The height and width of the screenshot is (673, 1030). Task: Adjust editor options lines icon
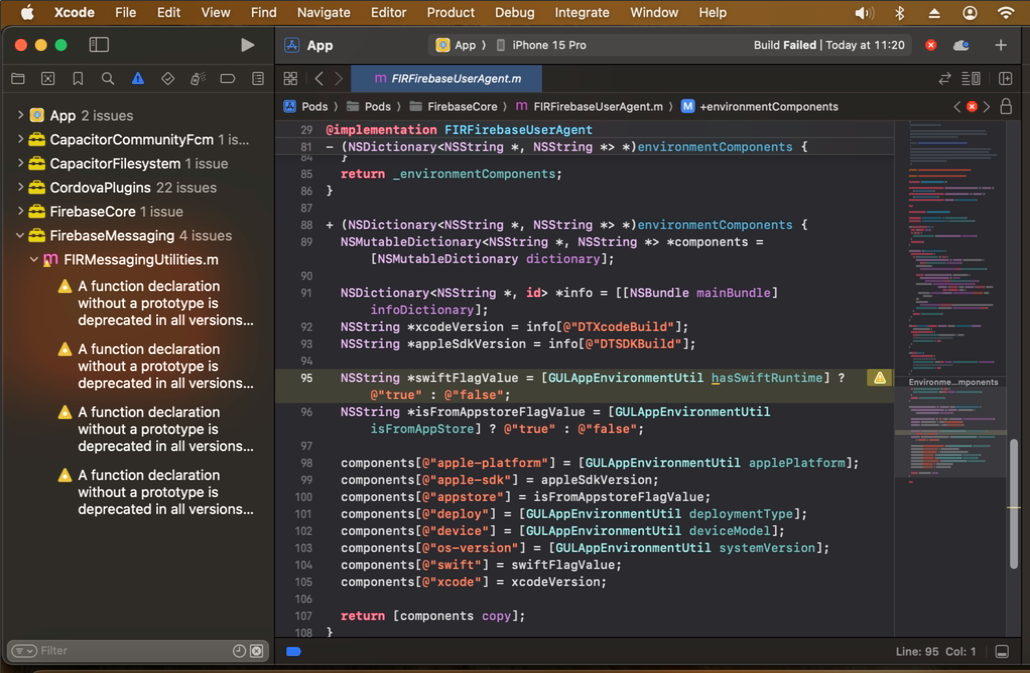click(971, 79)
